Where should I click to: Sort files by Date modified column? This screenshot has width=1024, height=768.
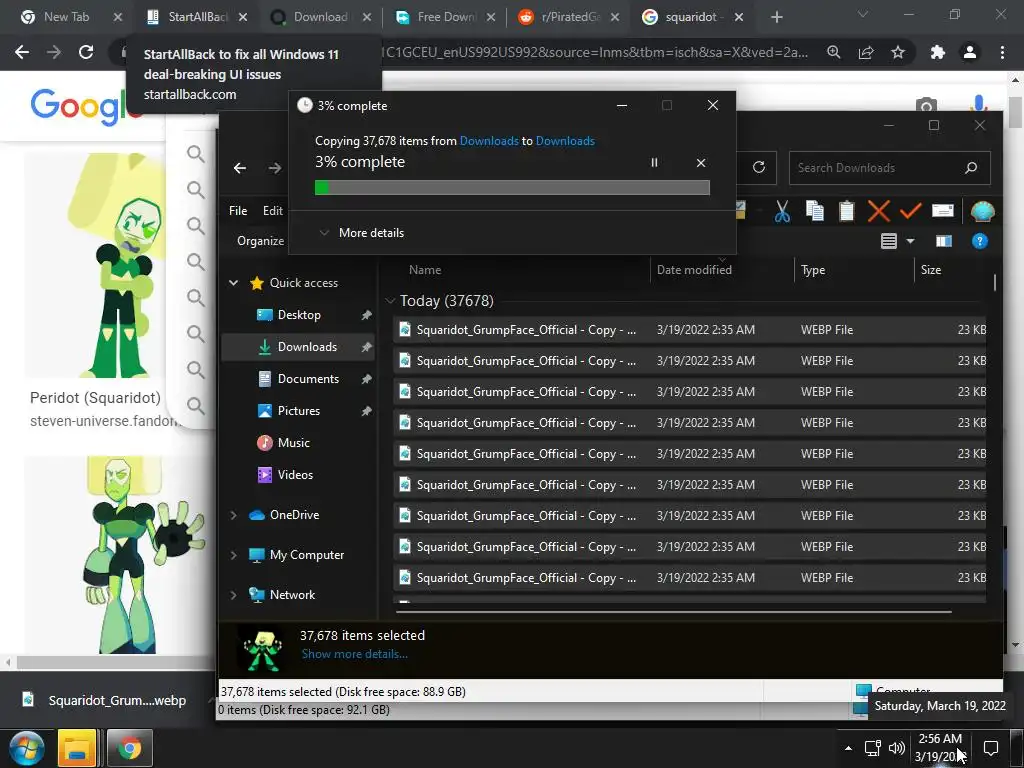coord(694,270)
